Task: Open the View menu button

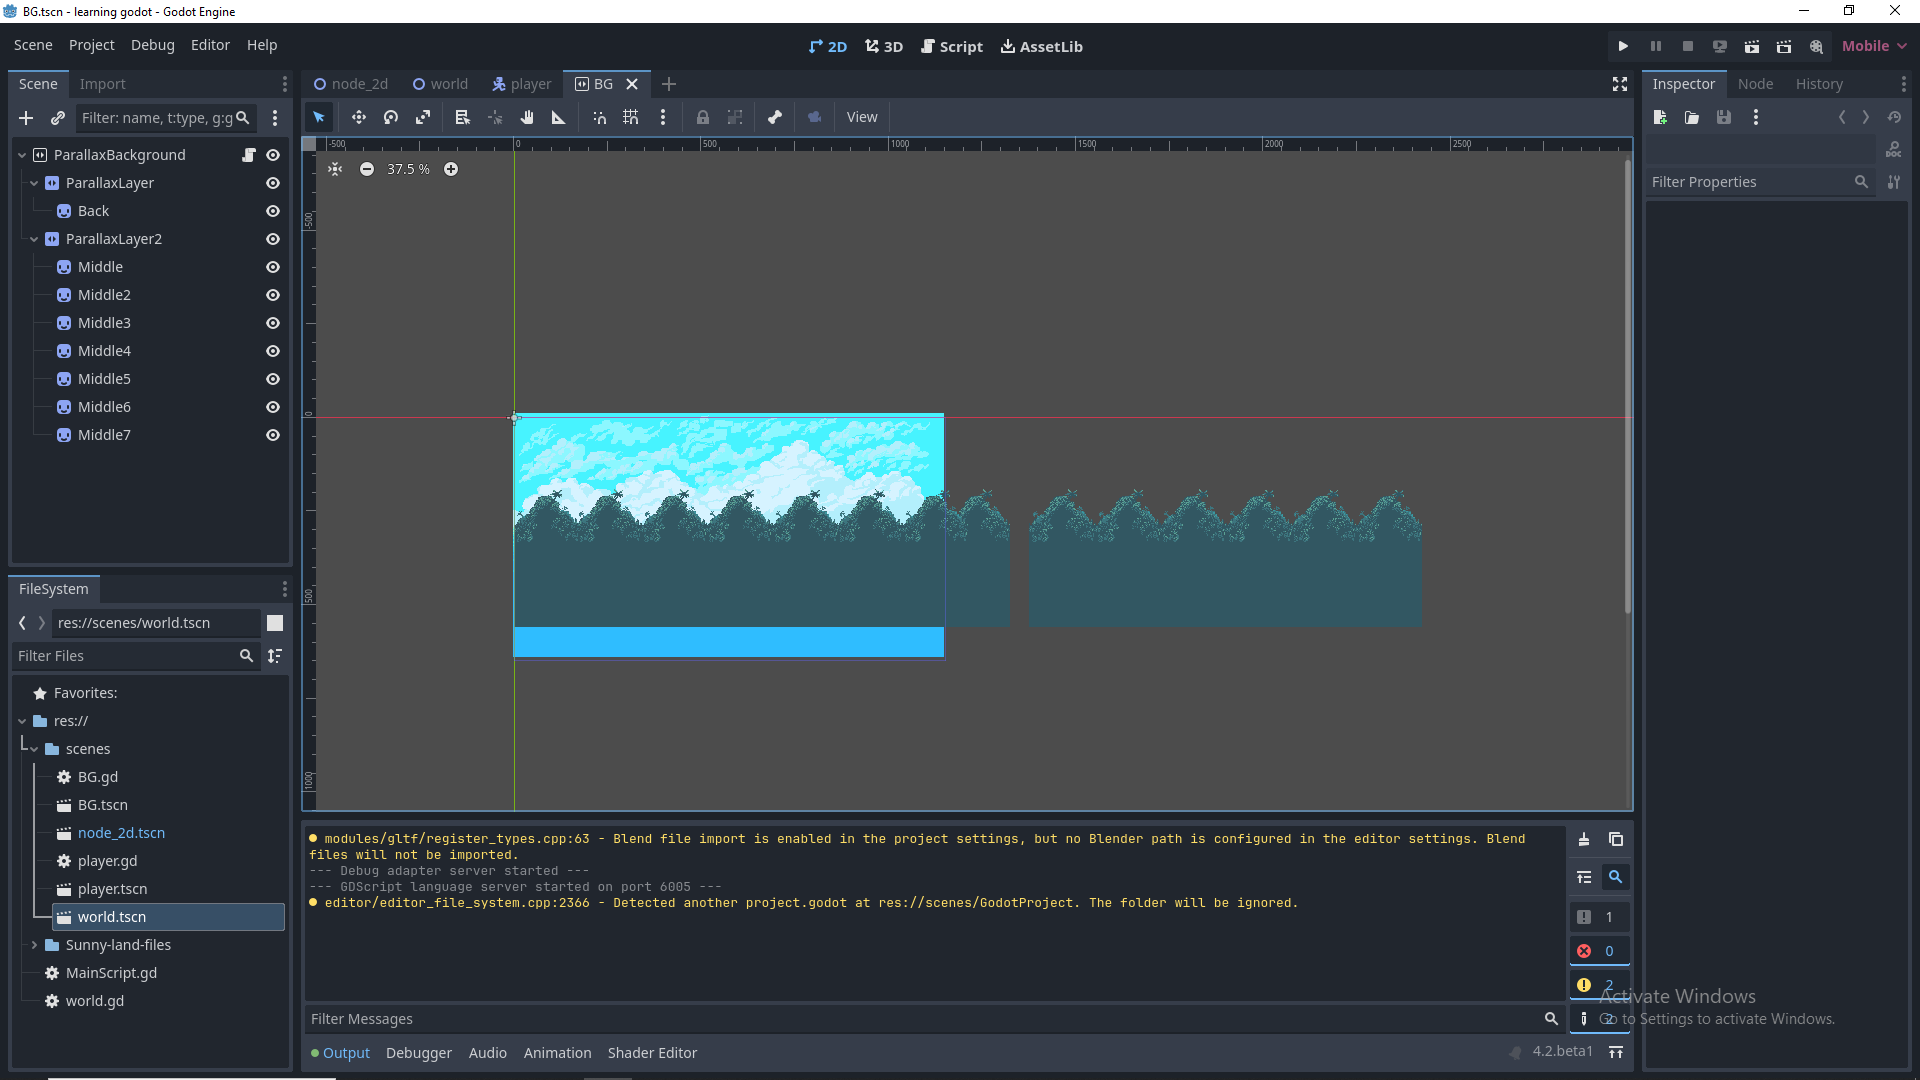Action: coord(862,117)
